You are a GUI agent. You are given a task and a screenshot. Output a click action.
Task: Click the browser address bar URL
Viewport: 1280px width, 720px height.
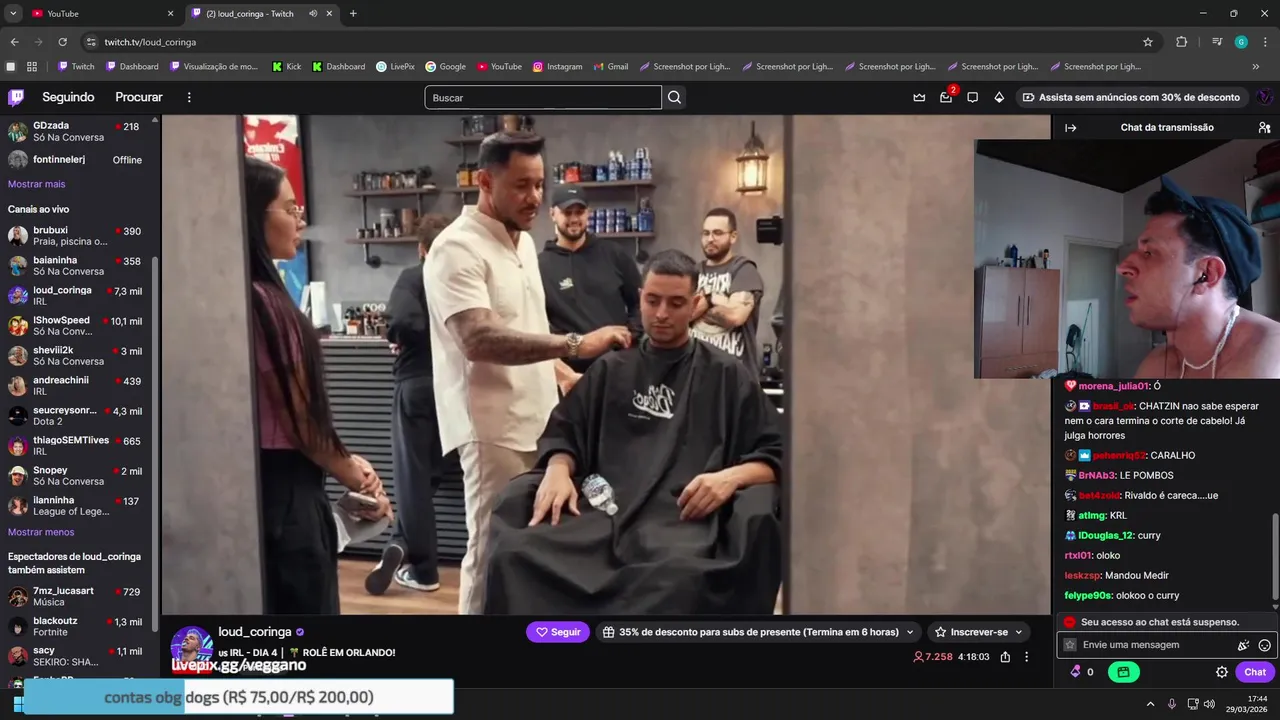150,42
